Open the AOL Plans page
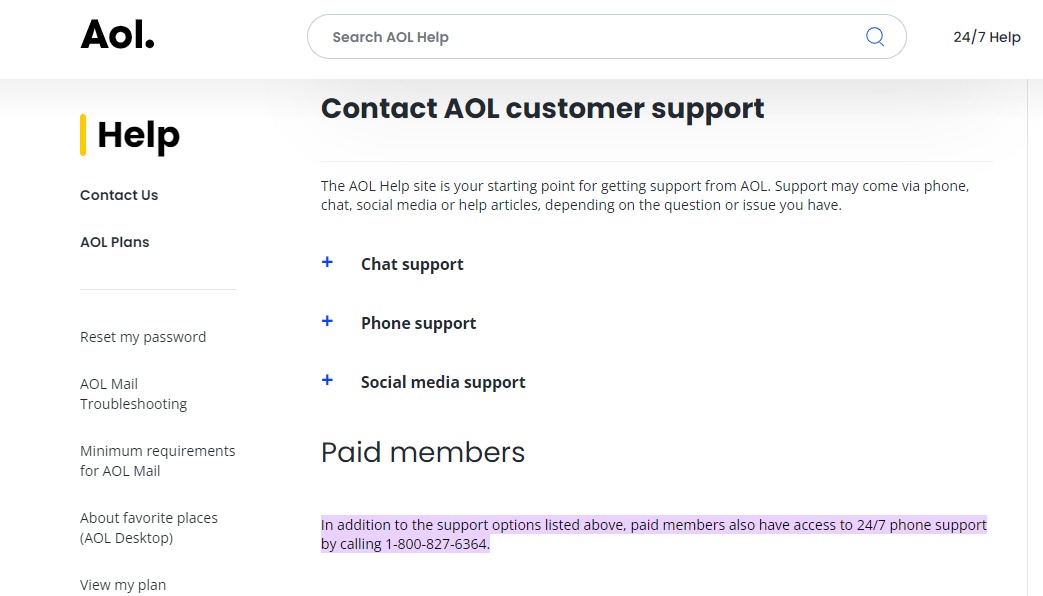1043x596 pixels. (x=114, y=242)
